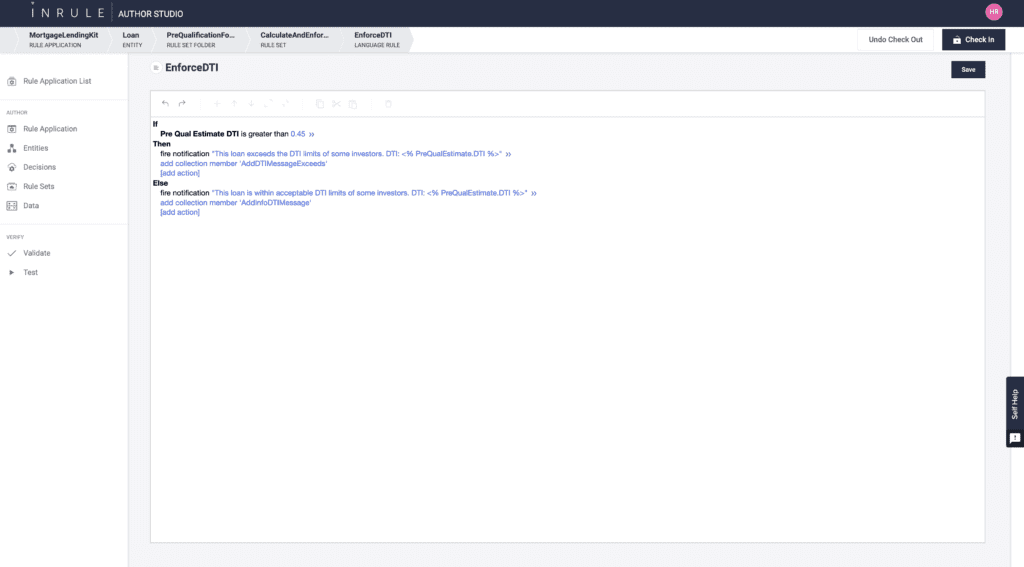The image size is (1024, 567).
Task: Click [add action] under Then block
Action: pos(180,173)
